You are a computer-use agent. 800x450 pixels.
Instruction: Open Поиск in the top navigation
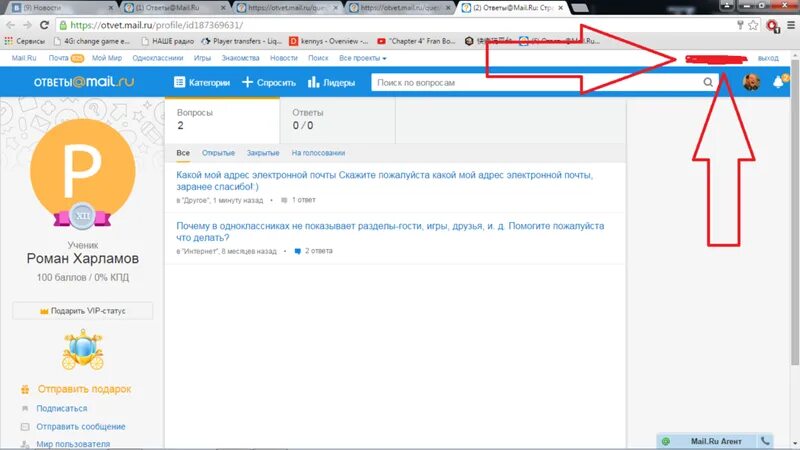pyautogui.click(x=318, y=58)
